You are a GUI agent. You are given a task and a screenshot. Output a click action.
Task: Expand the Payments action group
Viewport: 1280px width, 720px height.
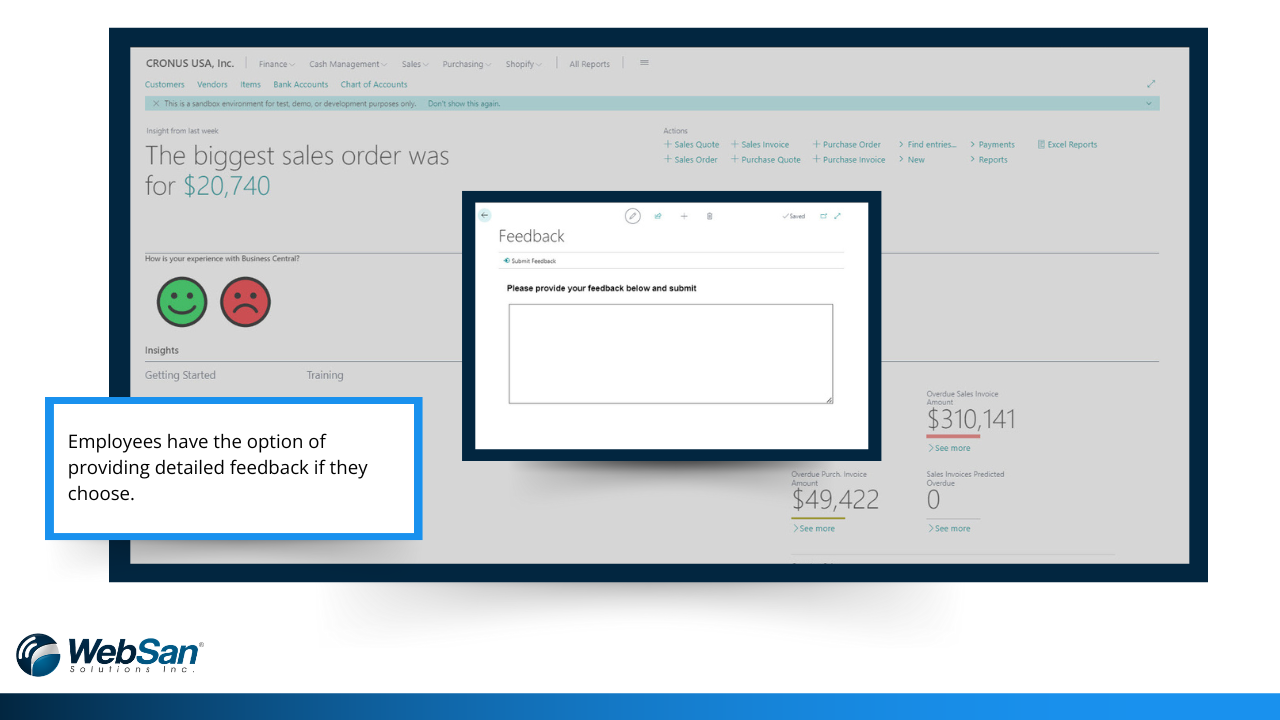pyautogui.click(x=992, y=144)
